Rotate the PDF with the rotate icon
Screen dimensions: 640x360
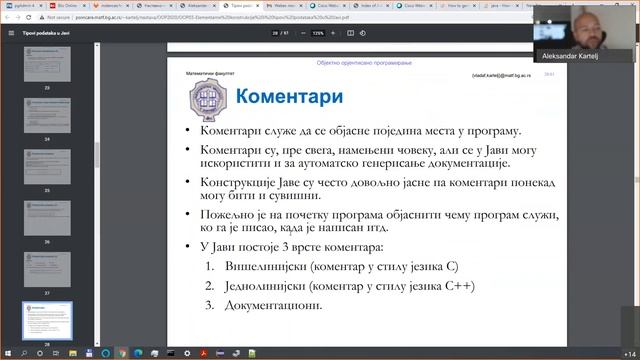pyautogui.click(x=363, y=33)
